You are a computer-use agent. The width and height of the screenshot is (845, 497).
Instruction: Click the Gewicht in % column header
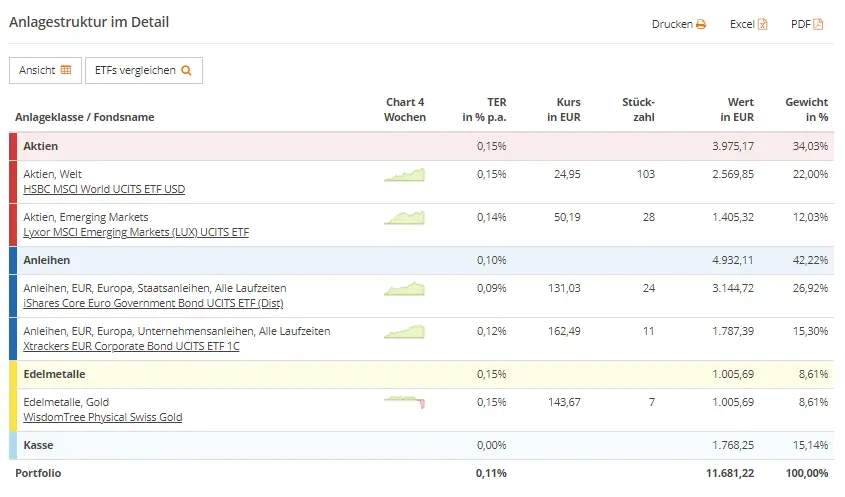pyautogui.click(x=806, y=109)
